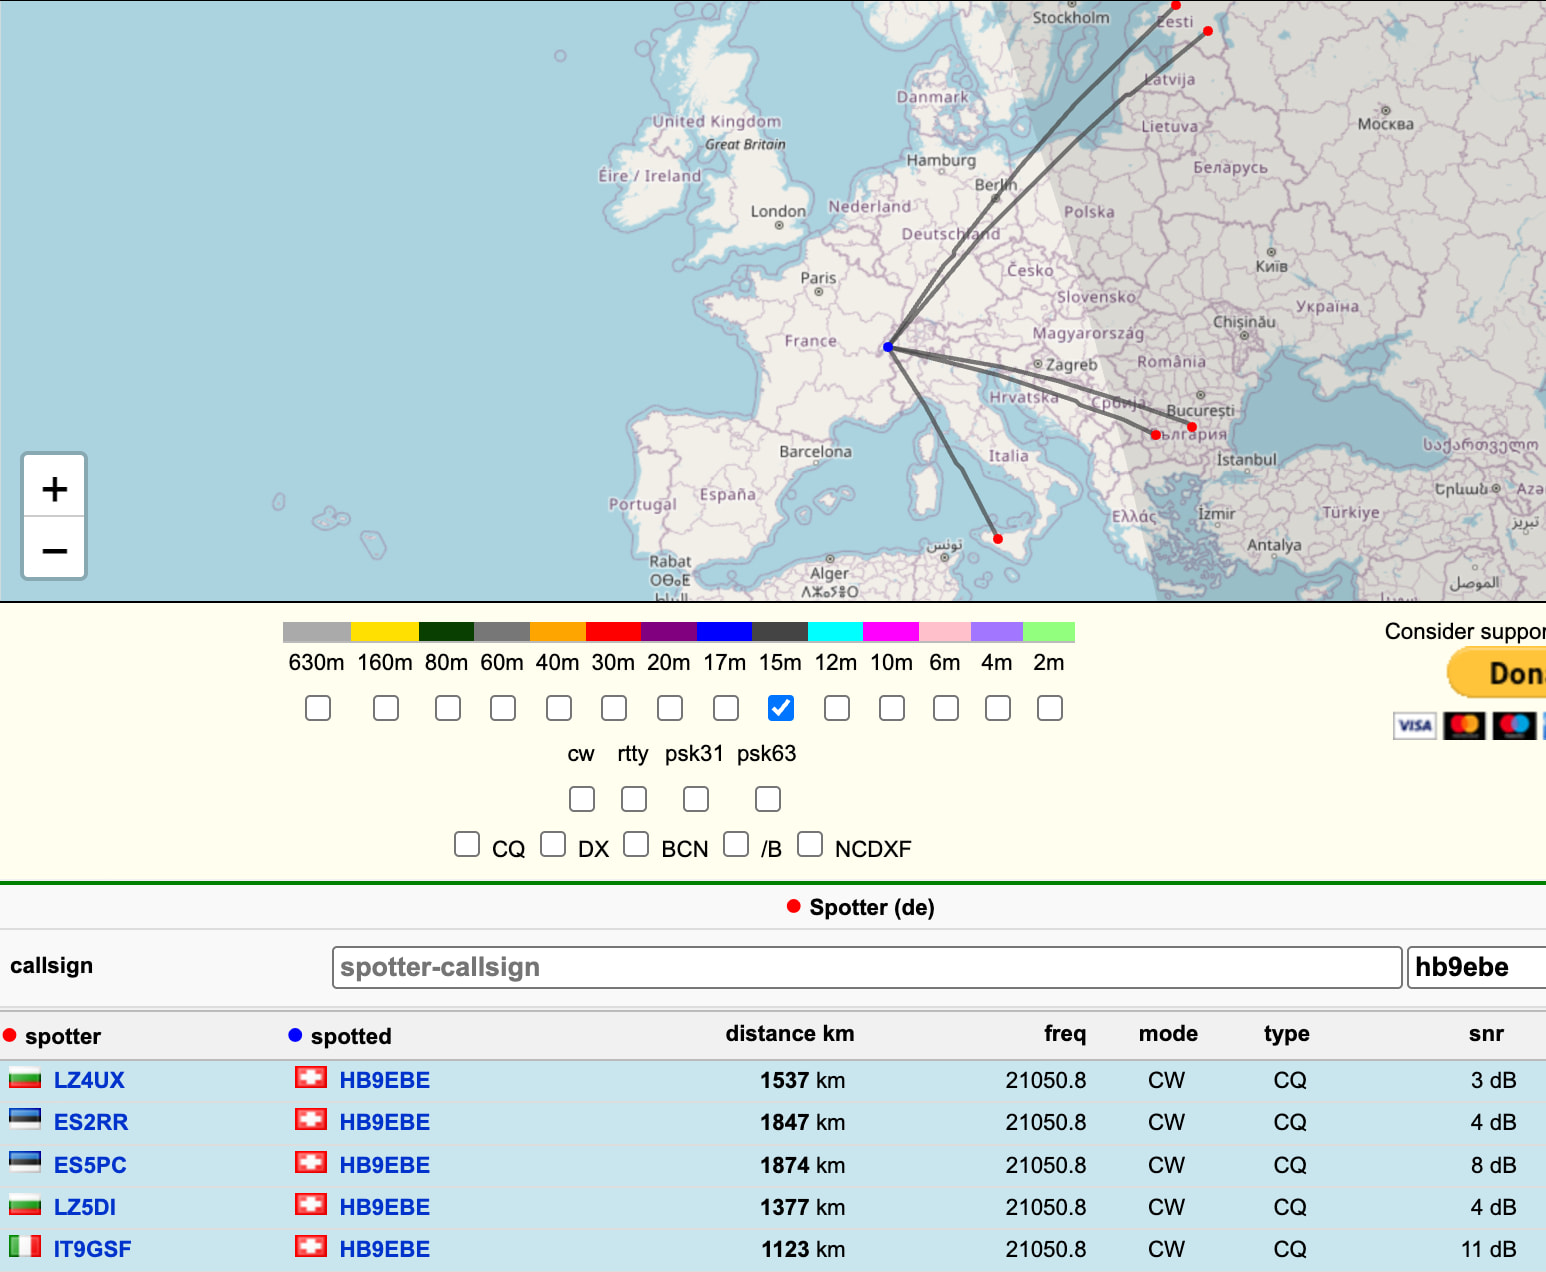Click the blue HB9EBE marker on map
The image size is (1546, 1272).
(888, 347)
